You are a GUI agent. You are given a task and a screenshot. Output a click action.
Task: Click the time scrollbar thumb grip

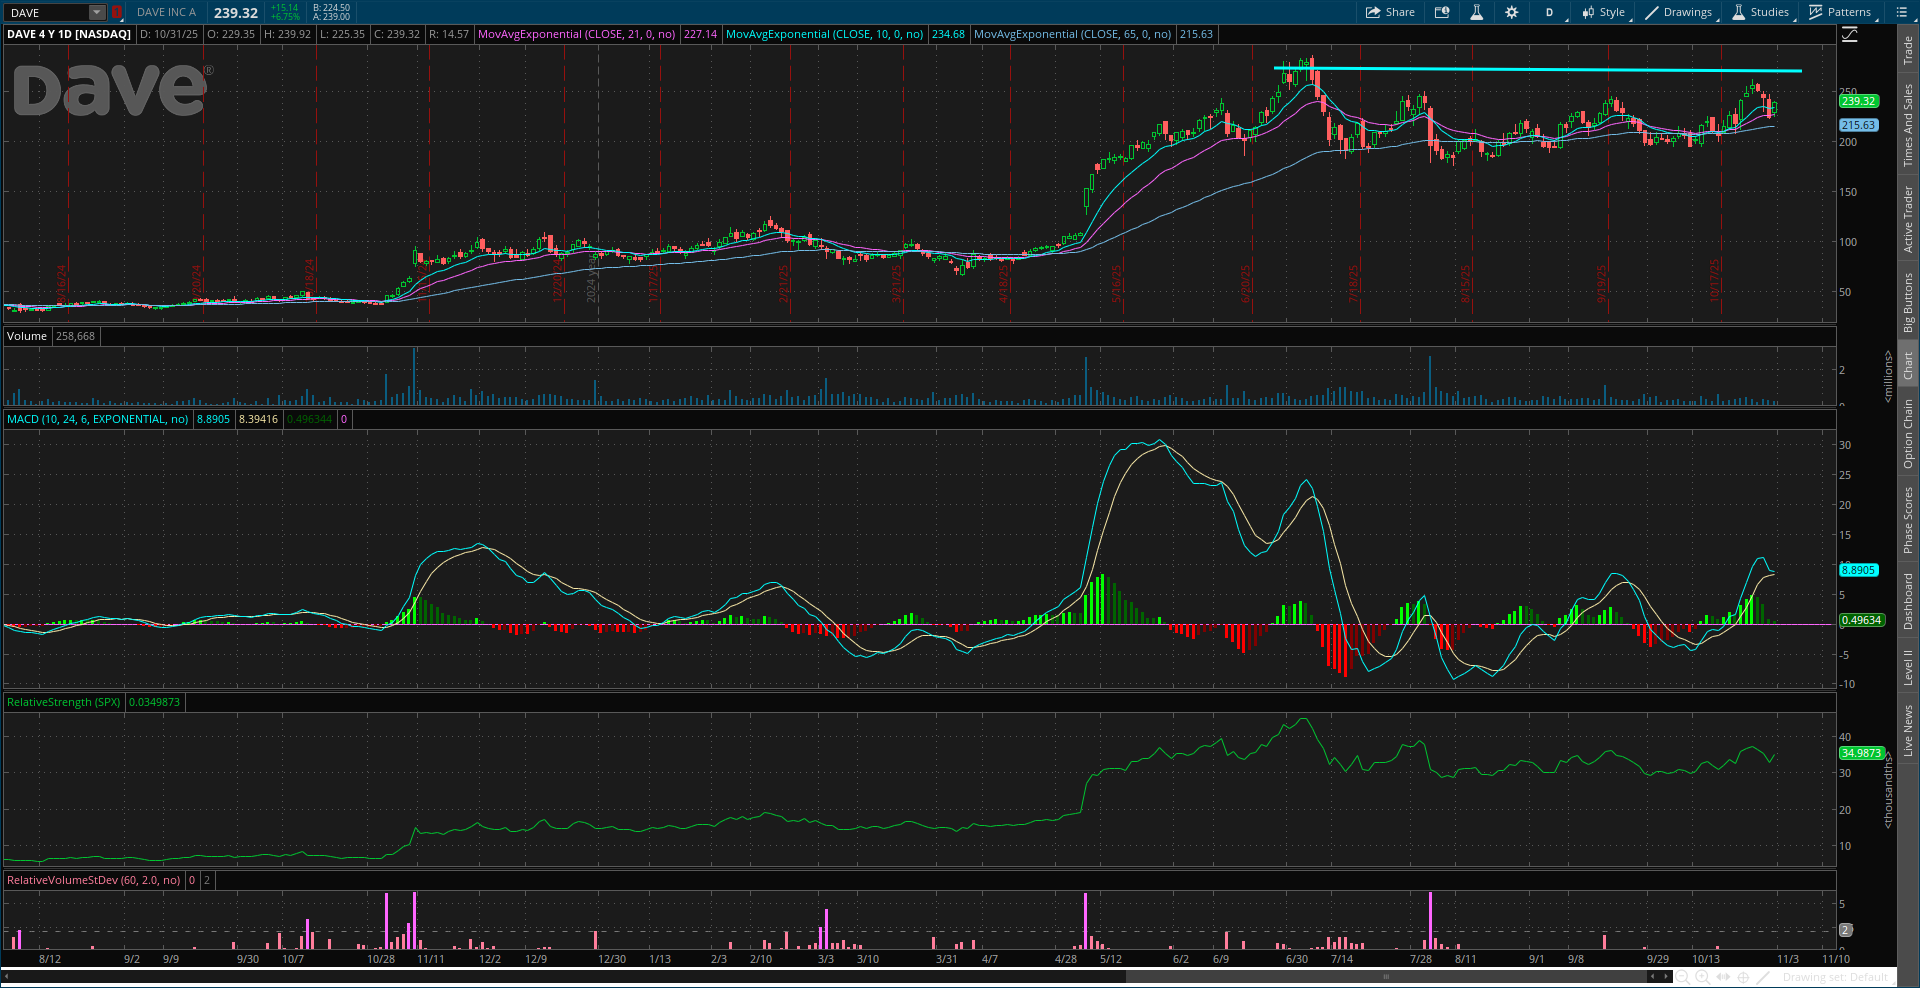[x=1386, y=977]
